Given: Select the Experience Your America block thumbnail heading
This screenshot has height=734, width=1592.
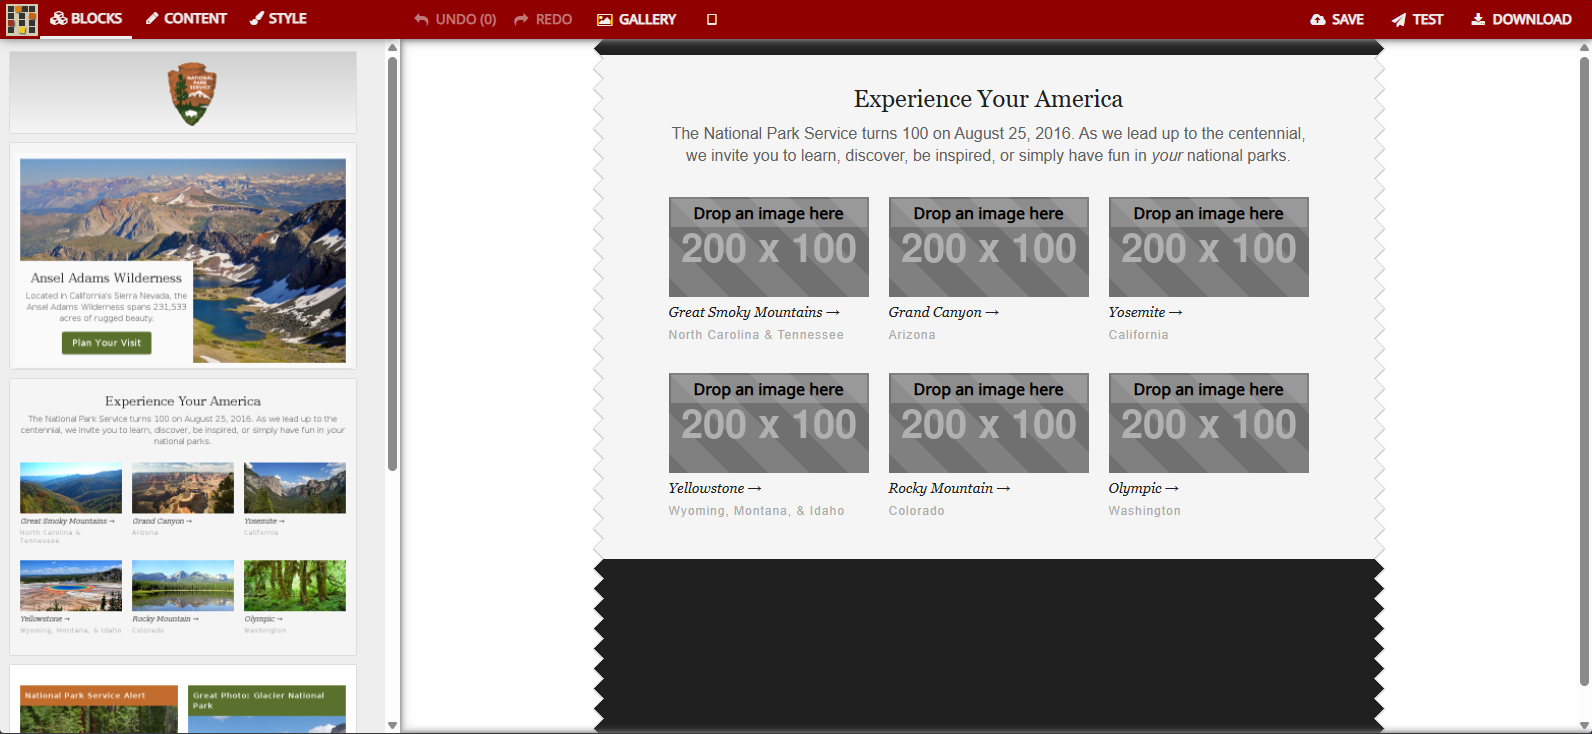Looking at the screenshot, I should [183, 401].
